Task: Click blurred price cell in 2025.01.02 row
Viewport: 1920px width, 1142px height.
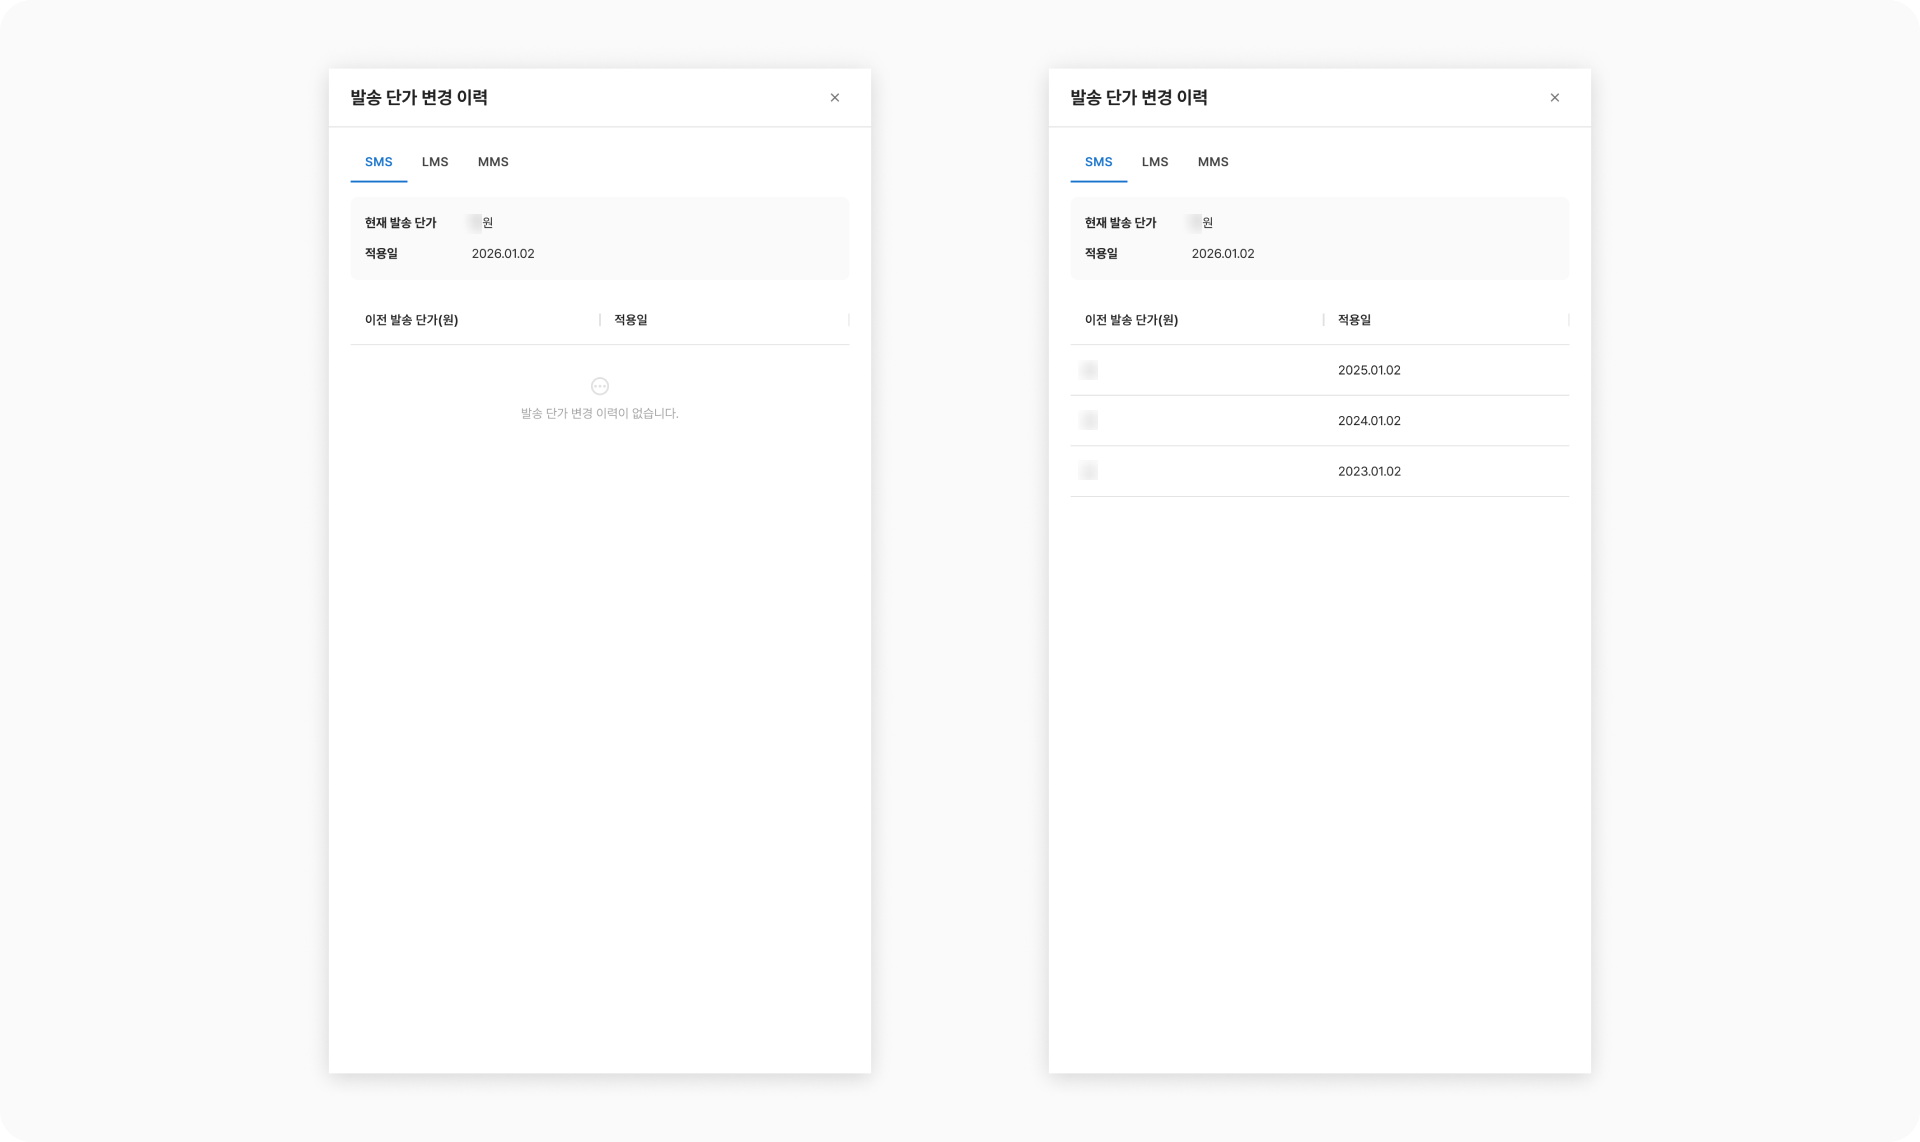Action: [x=1089, y=370]
